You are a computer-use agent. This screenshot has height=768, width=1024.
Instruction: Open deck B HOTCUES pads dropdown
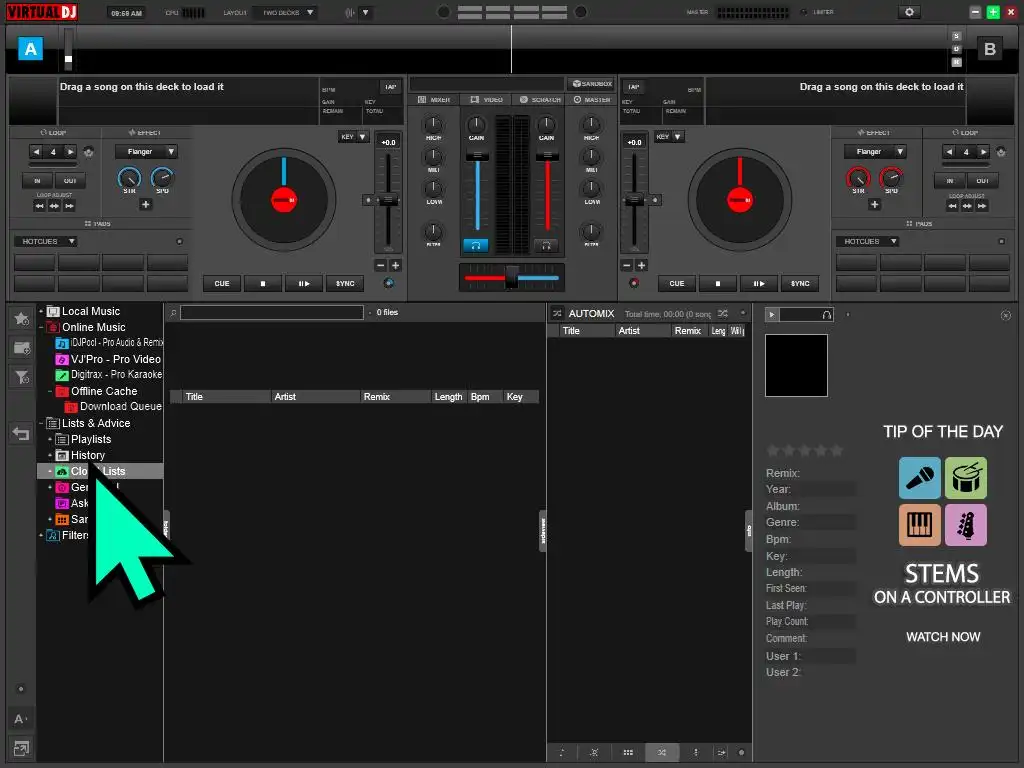(x=867, y=242)
